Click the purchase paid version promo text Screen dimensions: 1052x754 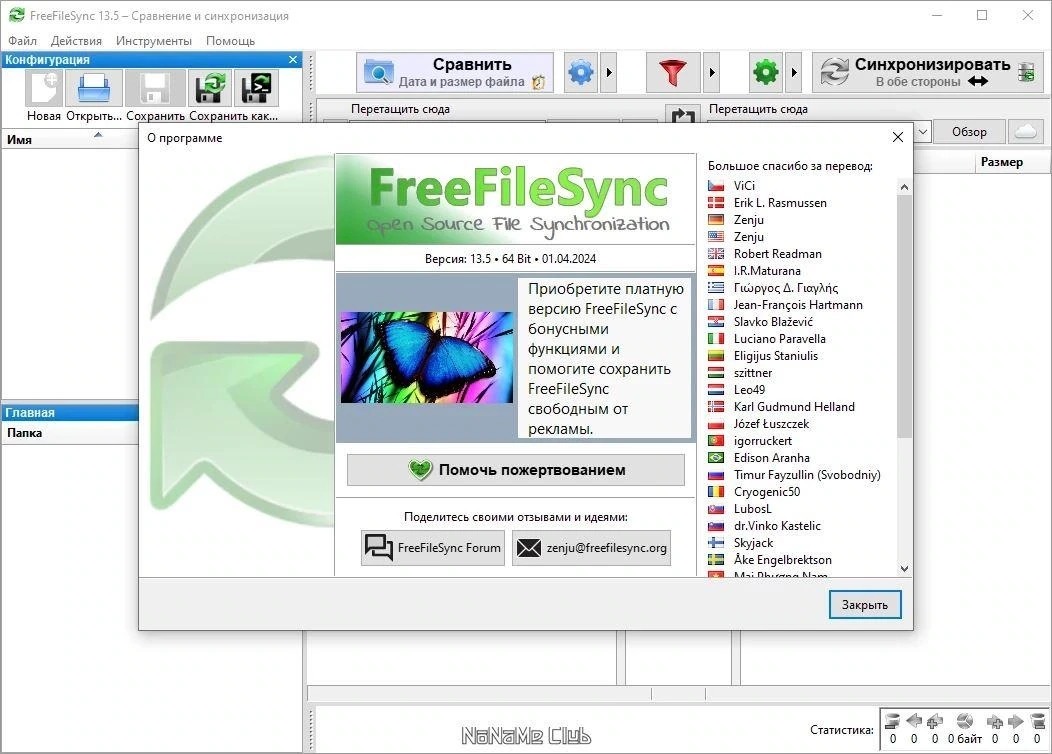pyautogui.click(x=604, y=359)
